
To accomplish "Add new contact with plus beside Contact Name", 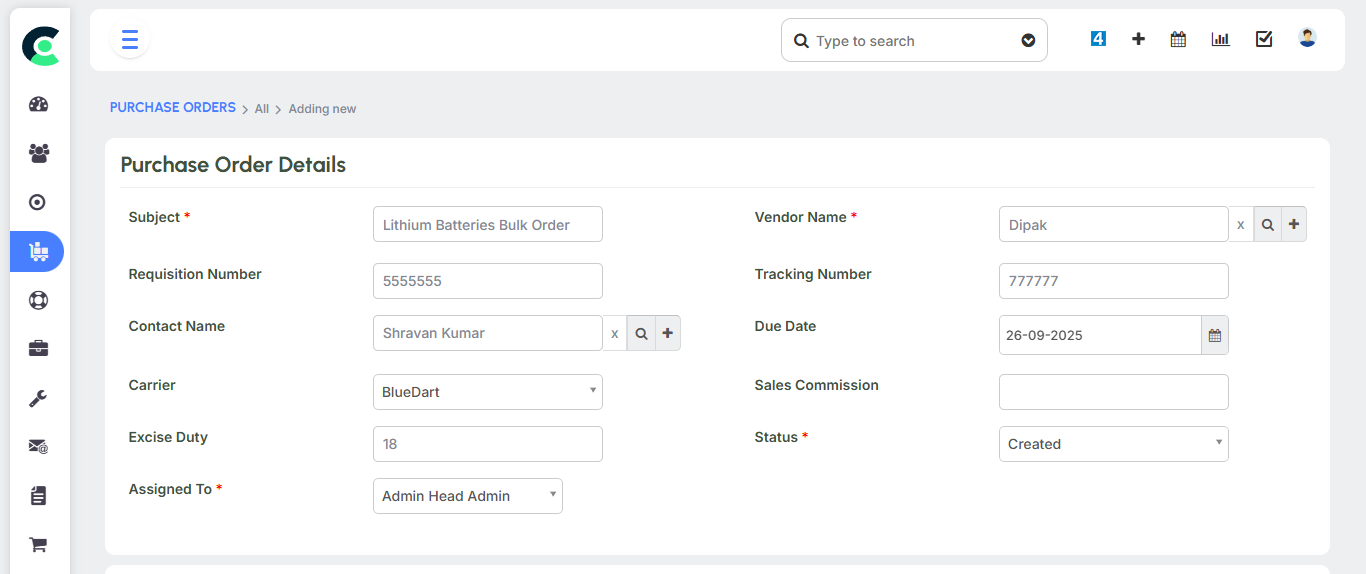I will click(668, 333).
